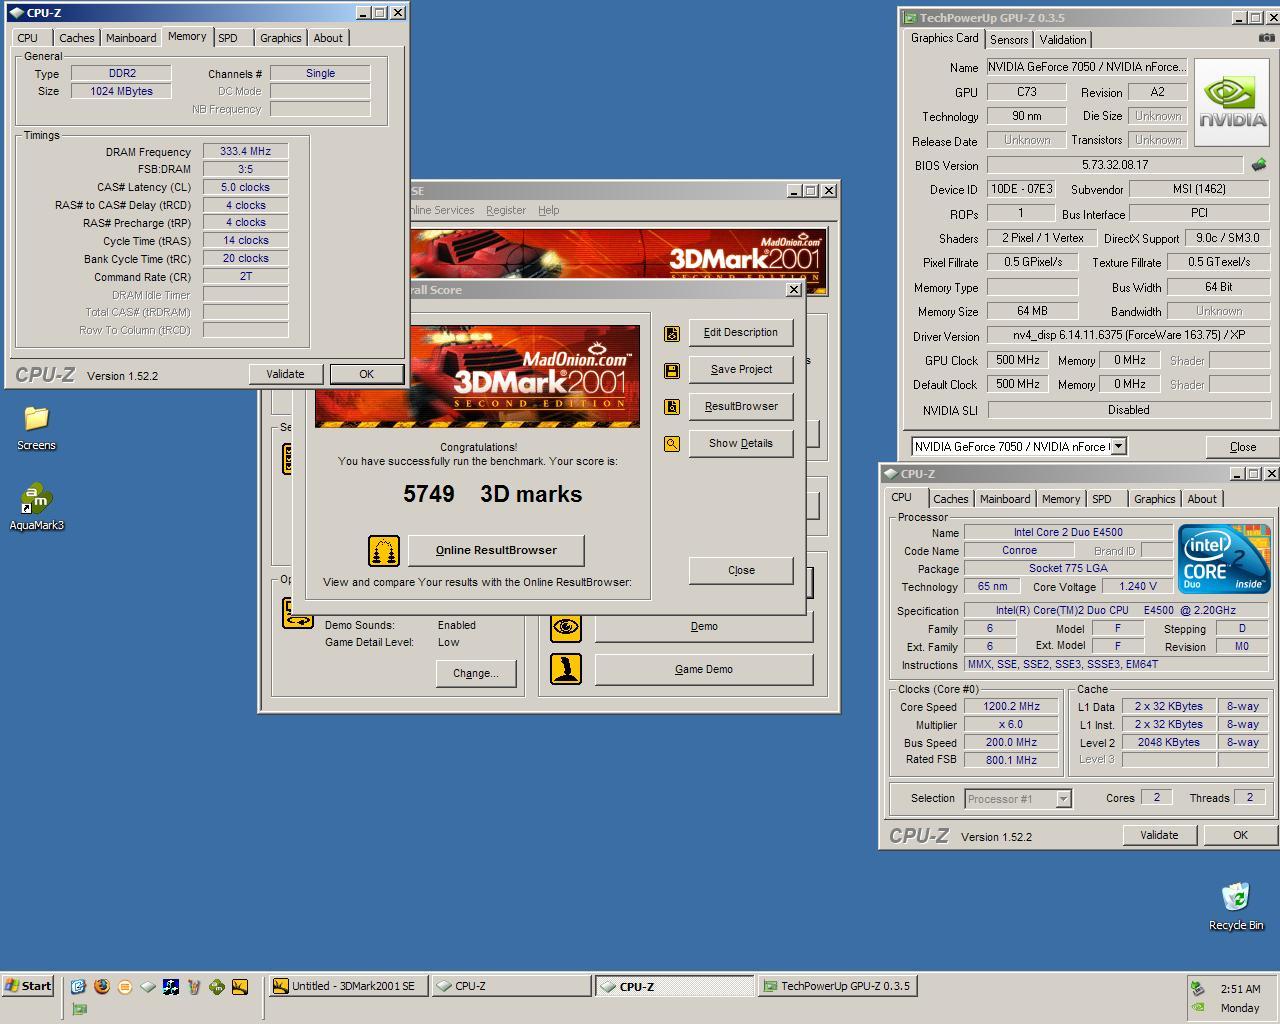Viewport: 1280px width, 1024px height.
Task: Click the icon beside the ResultBrowser button
Action: click(672, 407)
